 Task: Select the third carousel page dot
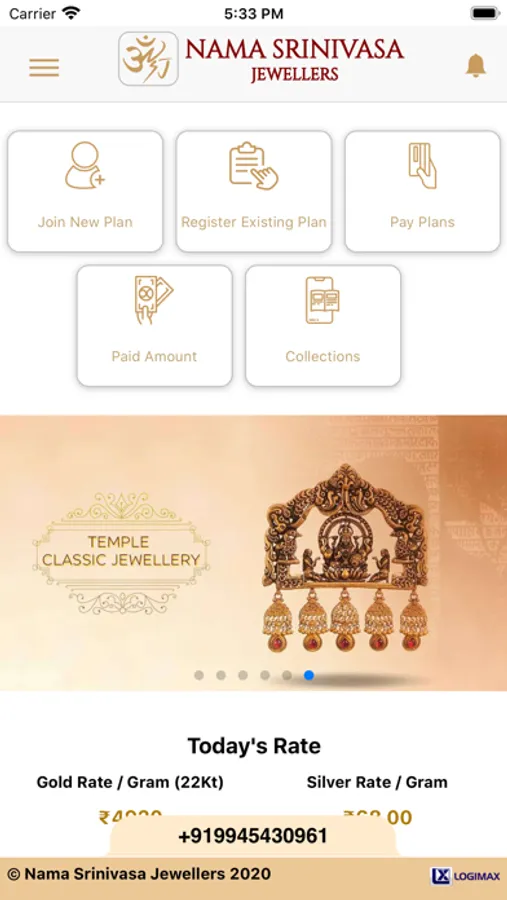(243, 676)
